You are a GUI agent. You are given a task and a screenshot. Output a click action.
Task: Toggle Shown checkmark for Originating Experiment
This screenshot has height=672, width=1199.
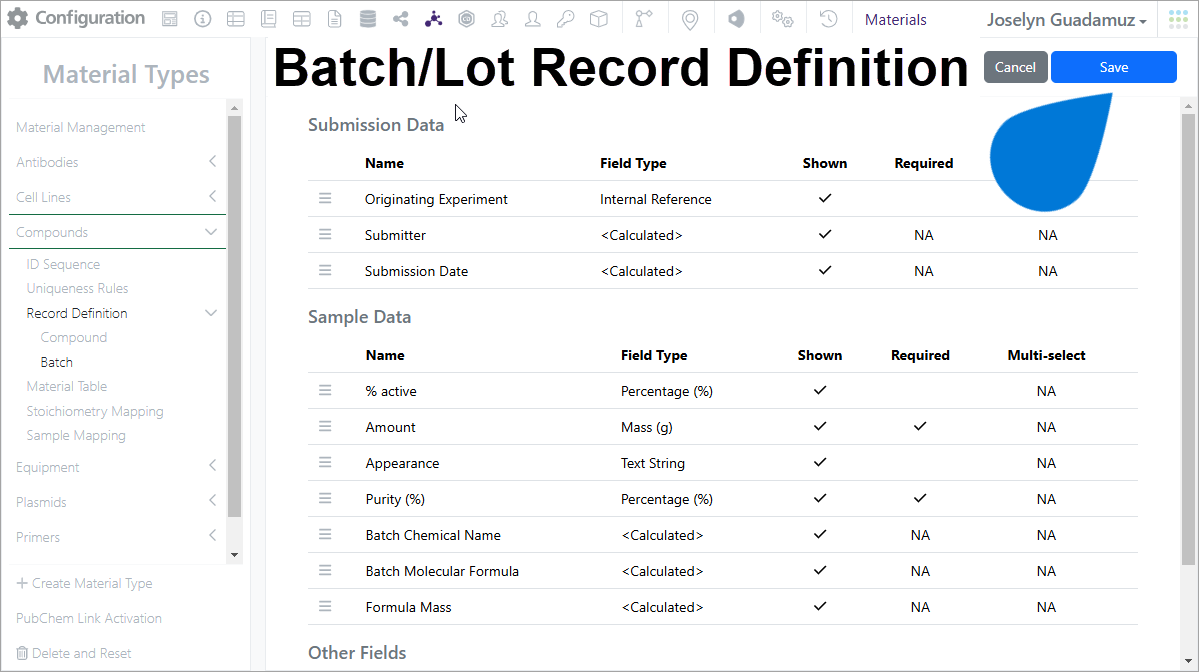(x=824, y=198)
